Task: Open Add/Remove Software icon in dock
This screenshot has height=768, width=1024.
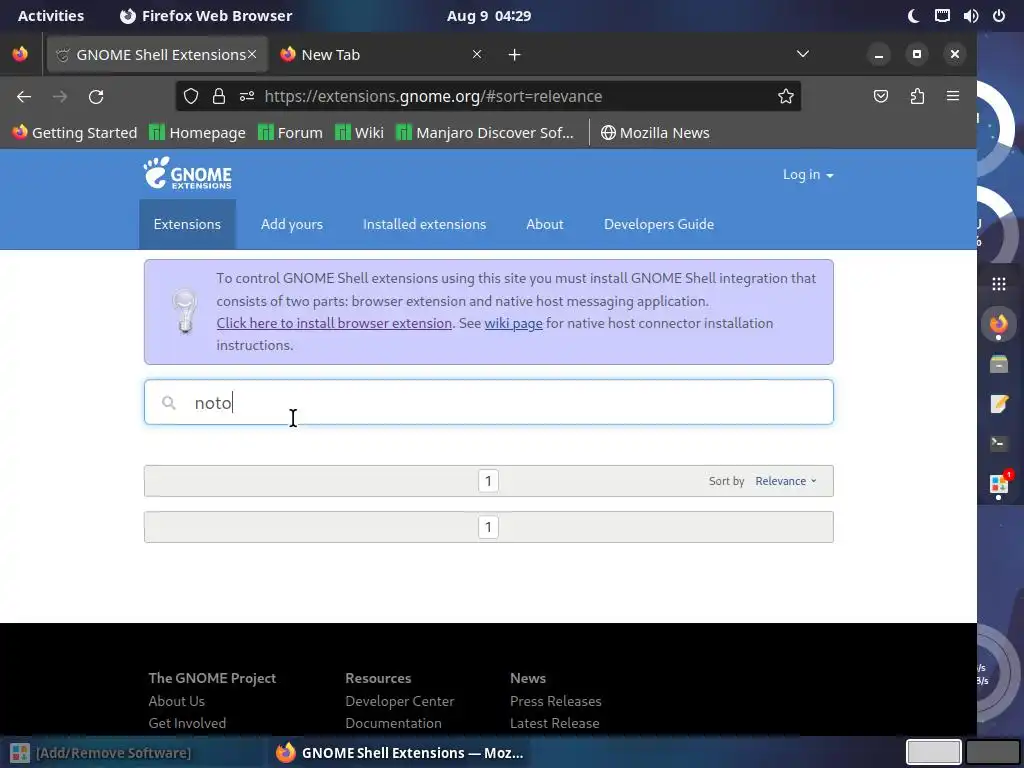Action: pos(999,484)
